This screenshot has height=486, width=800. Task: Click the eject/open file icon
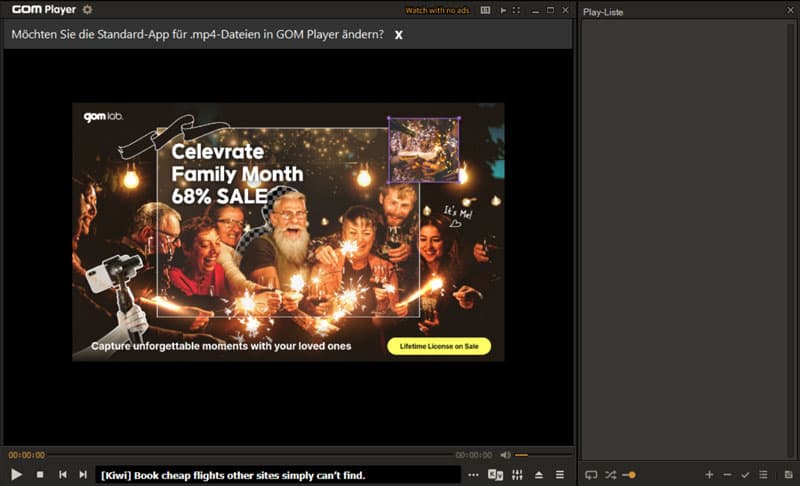[x=539, y=475]
